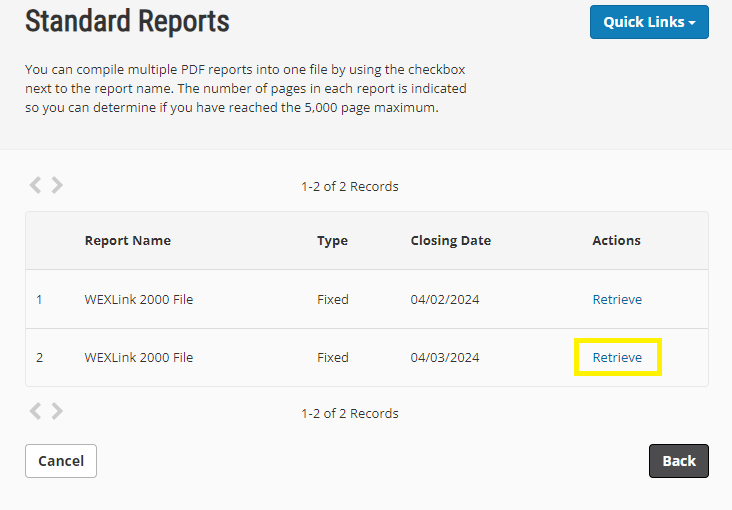732x510 pixels.
Task: Select the Report Name column header
Action: (x=127, y=241)
